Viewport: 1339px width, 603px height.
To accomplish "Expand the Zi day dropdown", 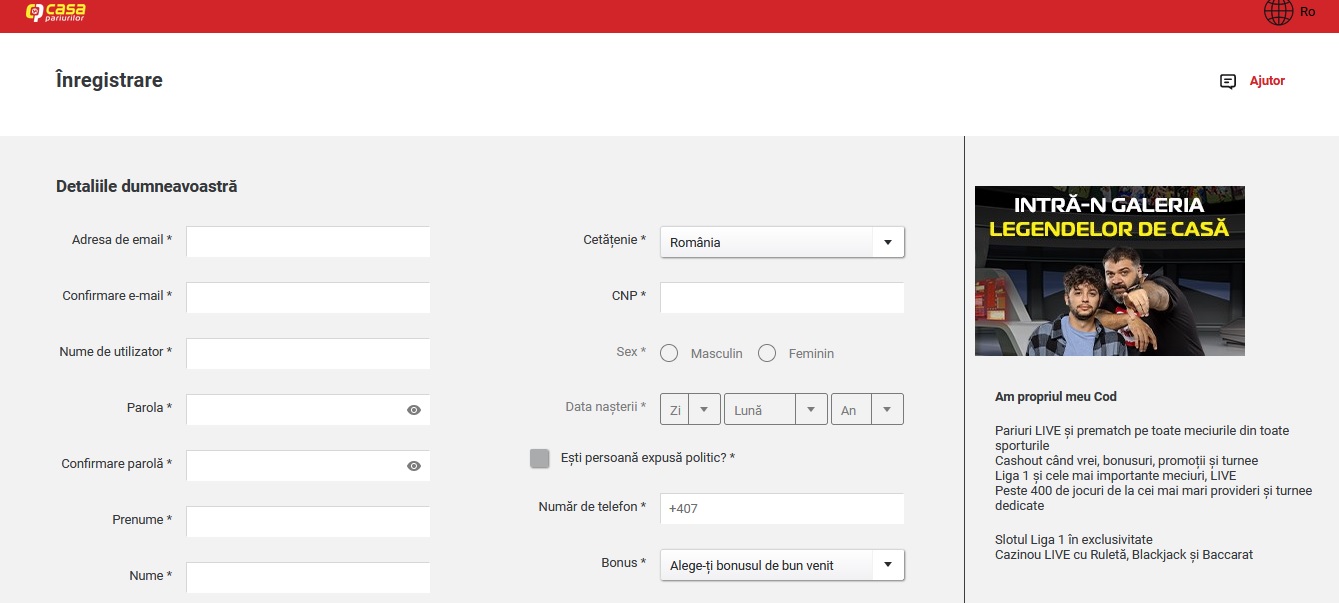I will pos(690,410).
